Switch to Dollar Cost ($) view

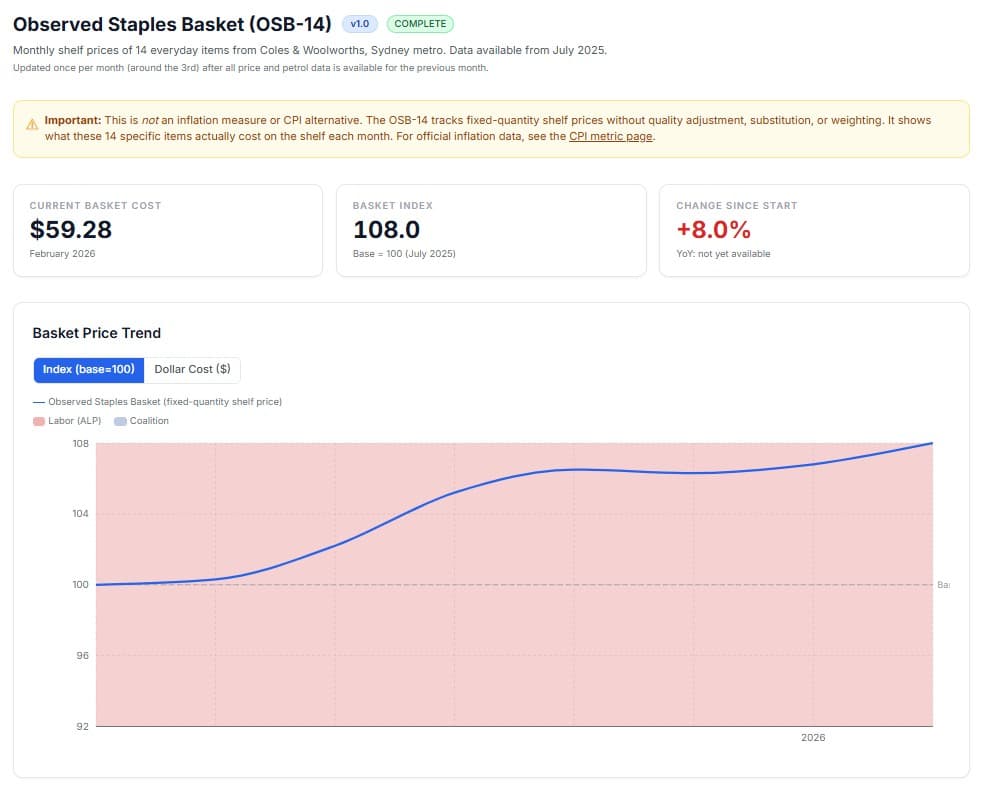click(192, 370)
